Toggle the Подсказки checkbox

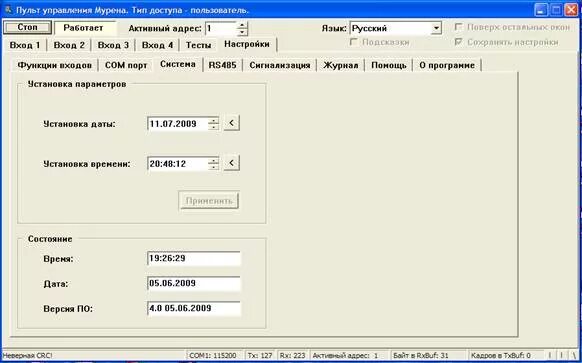click(353, 42)
